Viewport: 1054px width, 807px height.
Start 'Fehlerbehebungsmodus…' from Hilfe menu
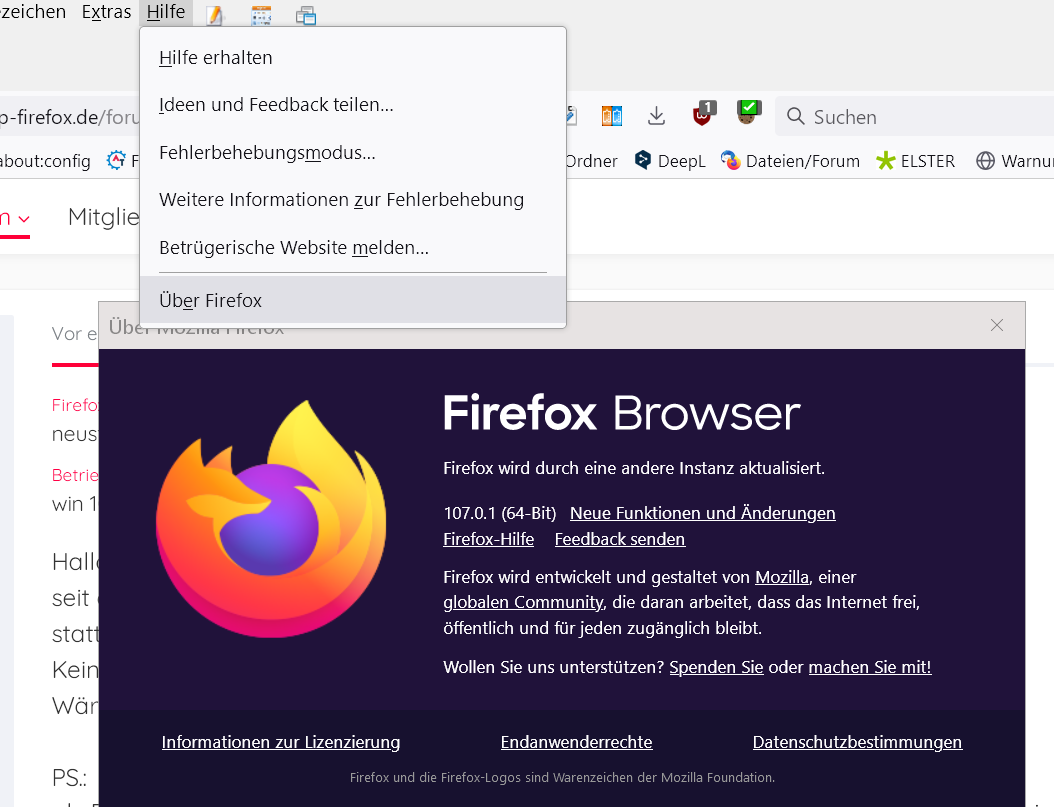353,153
